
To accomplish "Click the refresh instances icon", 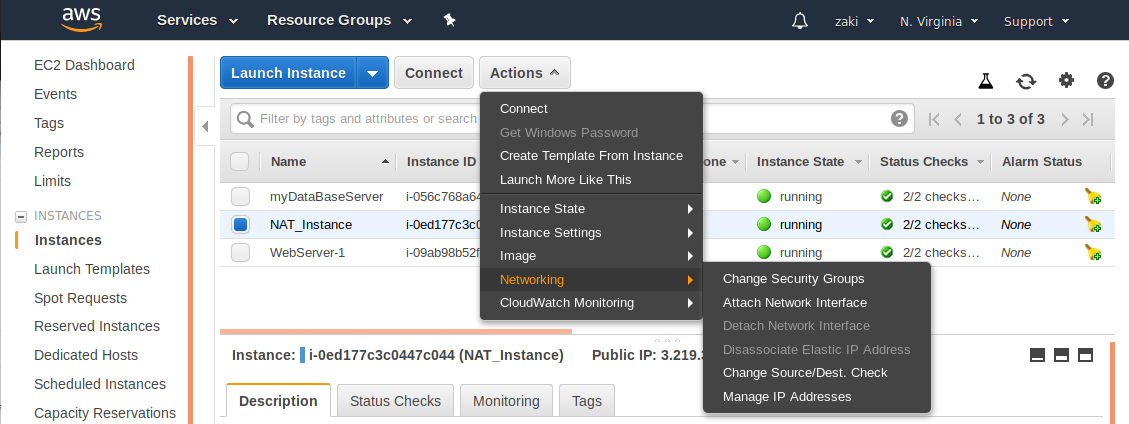I will click(x=1026, y=81).
